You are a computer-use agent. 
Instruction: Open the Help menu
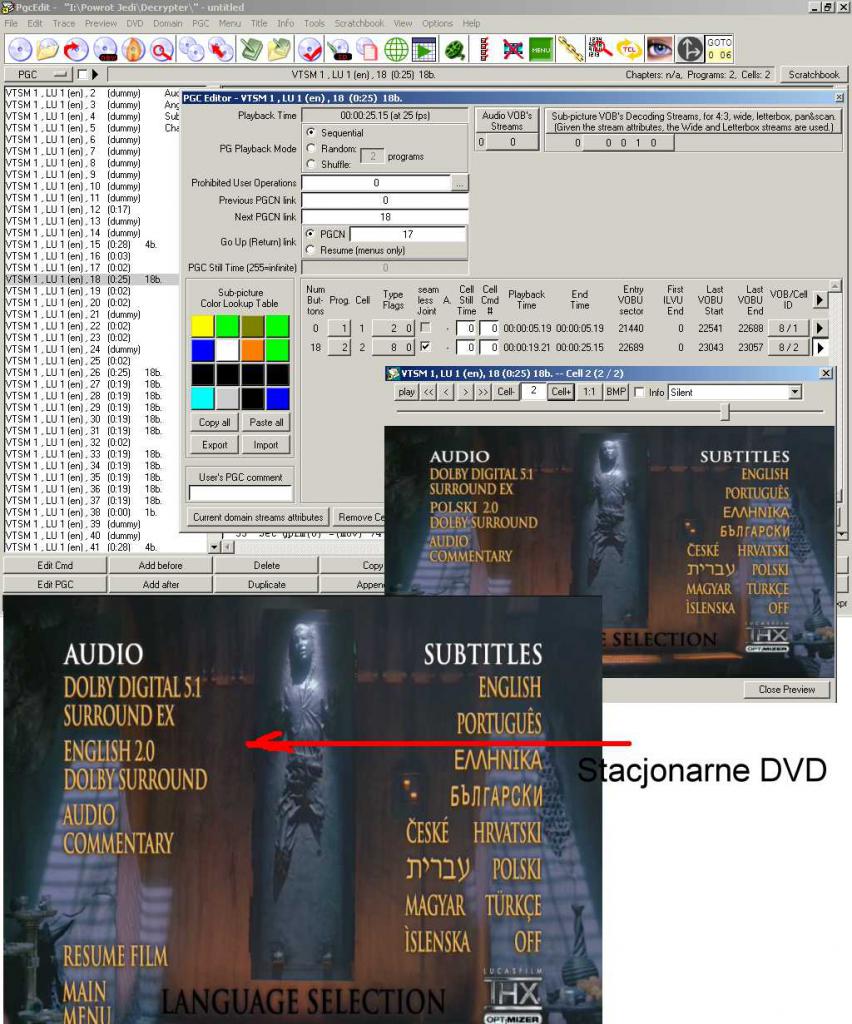pyautogui.click(x=471, y=23)
